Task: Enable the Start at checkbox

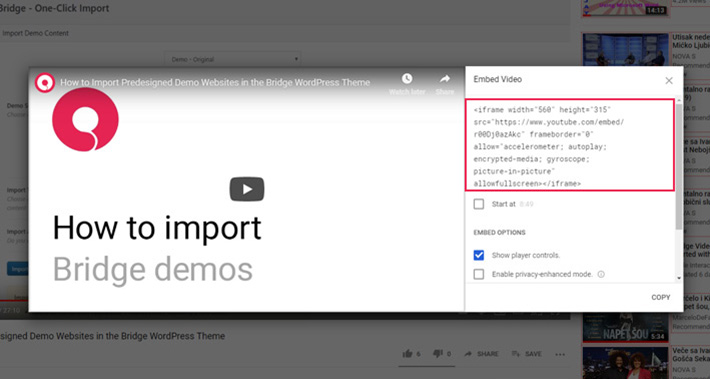Action: point(479,204)
